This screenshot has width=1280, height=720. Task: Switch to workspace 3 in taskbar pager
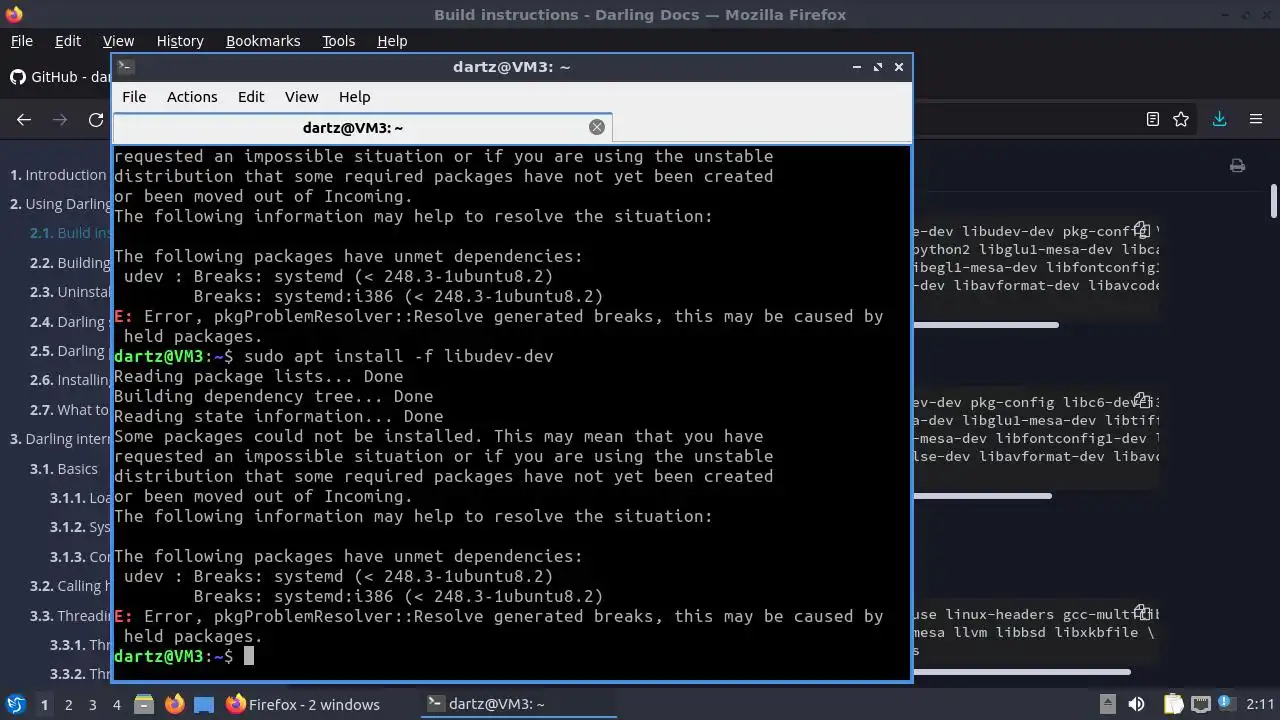(x=92, y=705)
